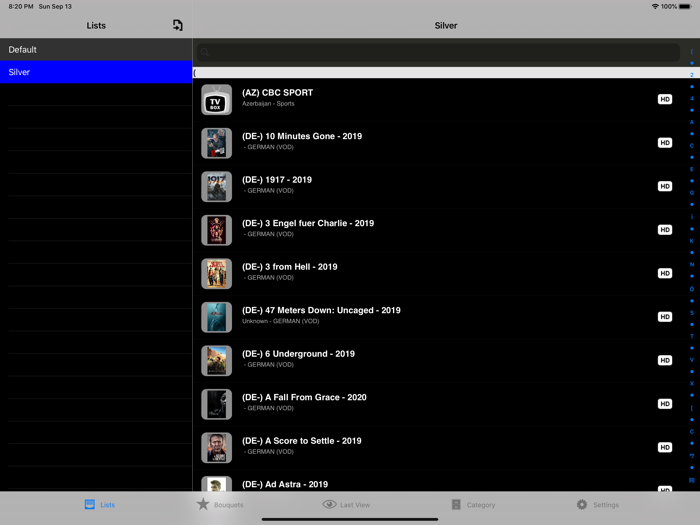
Task: Play (DE-) 1917 - 2019
Action: click(x=440, y=187)
